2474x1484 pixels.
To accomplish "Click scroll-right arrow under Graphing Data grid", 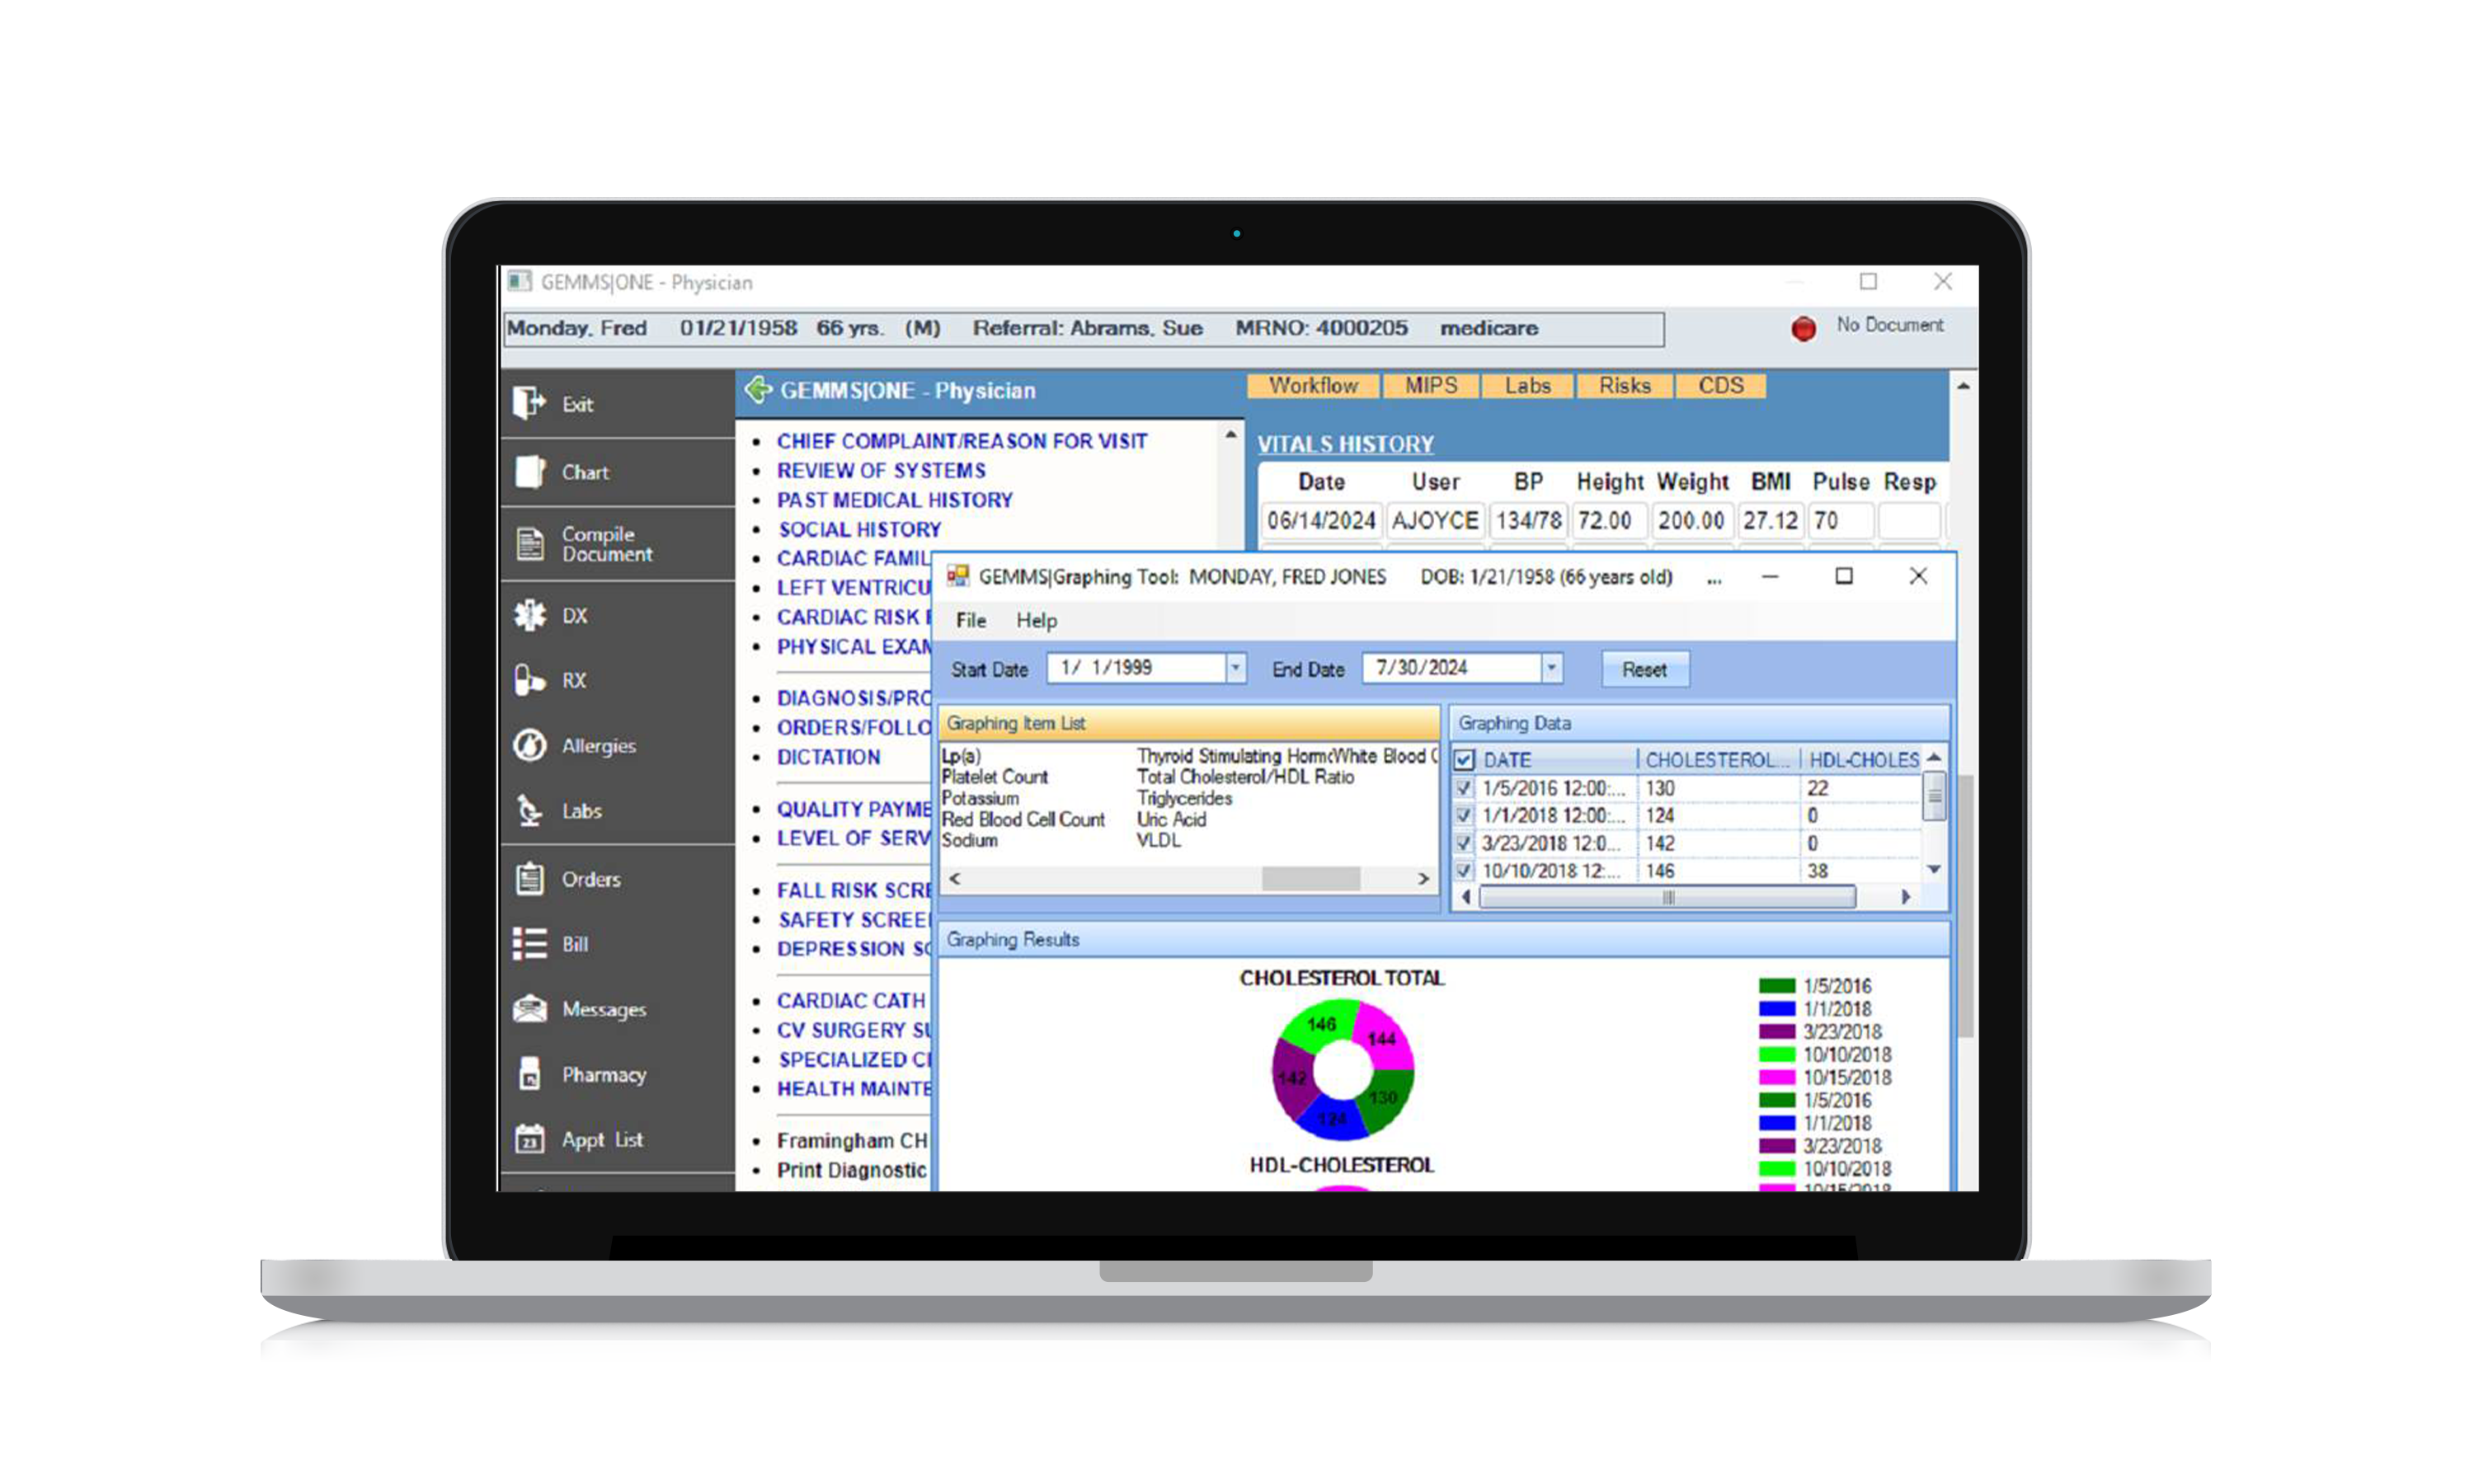I will pyautogui.click(x=1905, y=897).
